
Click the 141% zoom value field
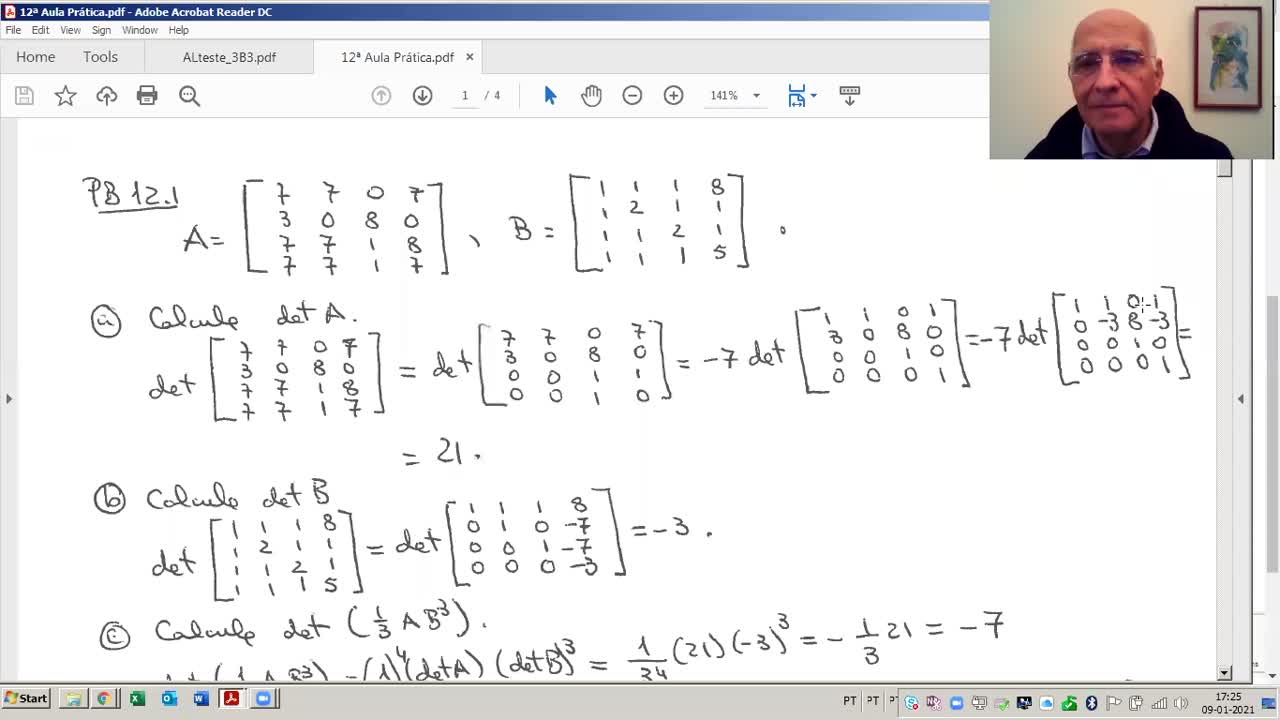[x=724, y=96]
